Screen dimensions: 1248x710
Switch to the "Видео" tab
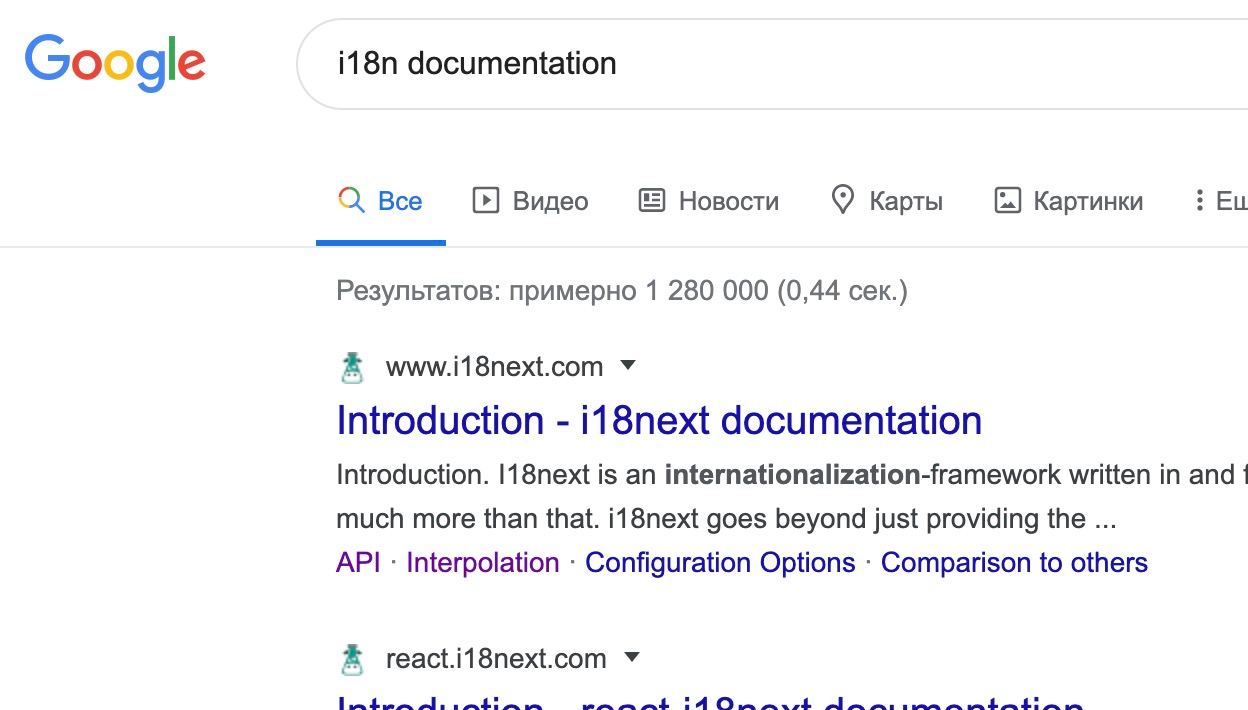530,201
